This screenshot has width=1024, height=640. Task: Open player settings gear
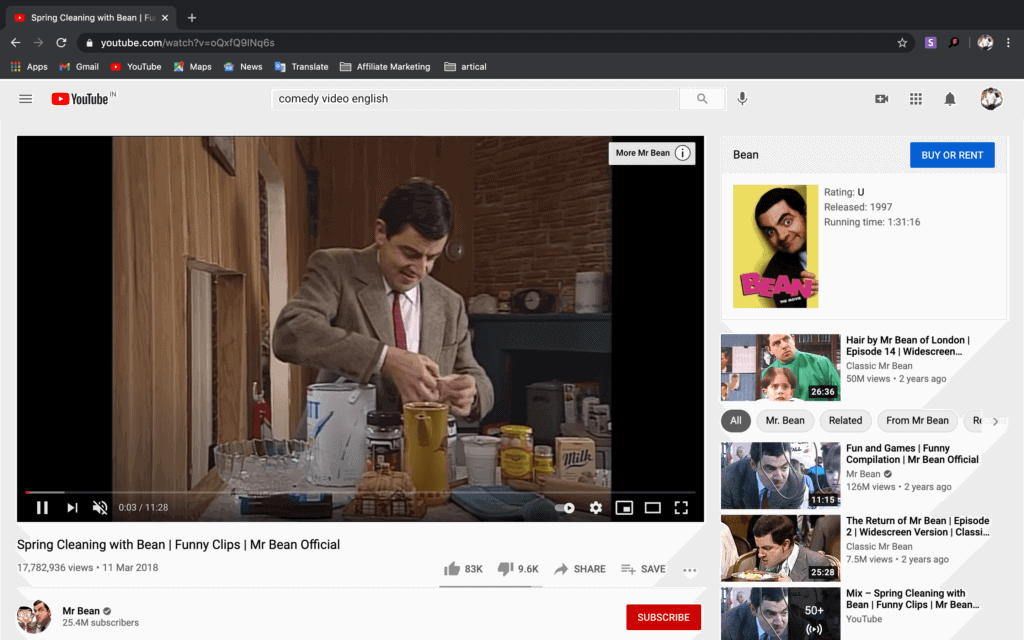pos(596,507)
